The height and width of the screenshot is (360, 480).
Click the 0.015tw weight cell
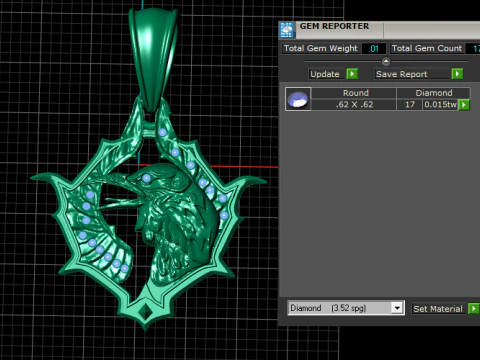(x=440, y=105)
